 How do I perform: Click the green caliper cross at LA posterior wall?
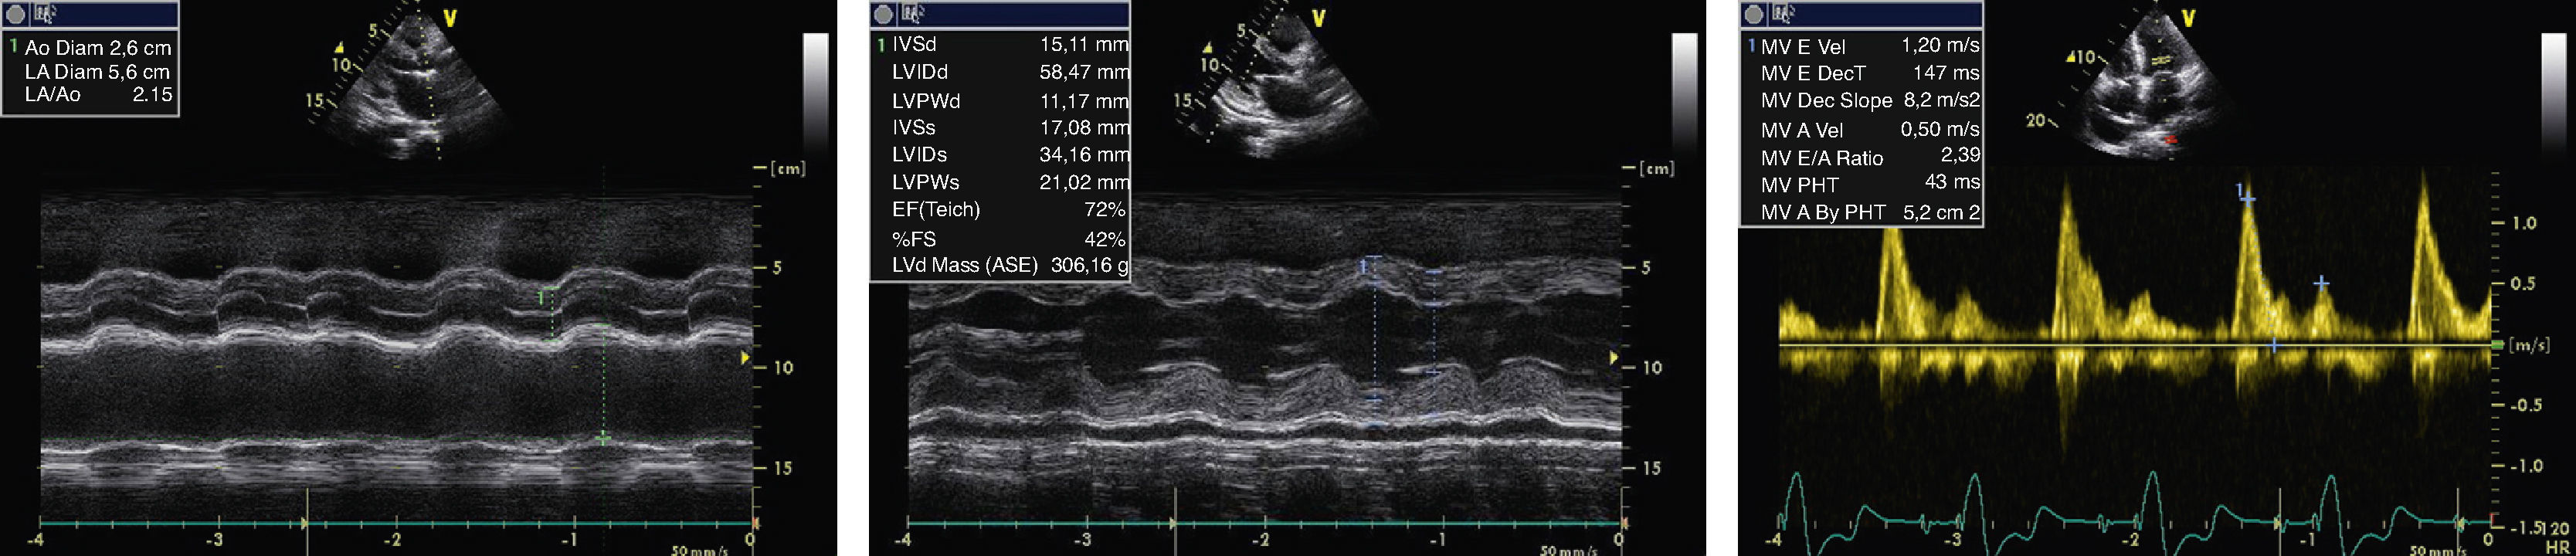603,438
